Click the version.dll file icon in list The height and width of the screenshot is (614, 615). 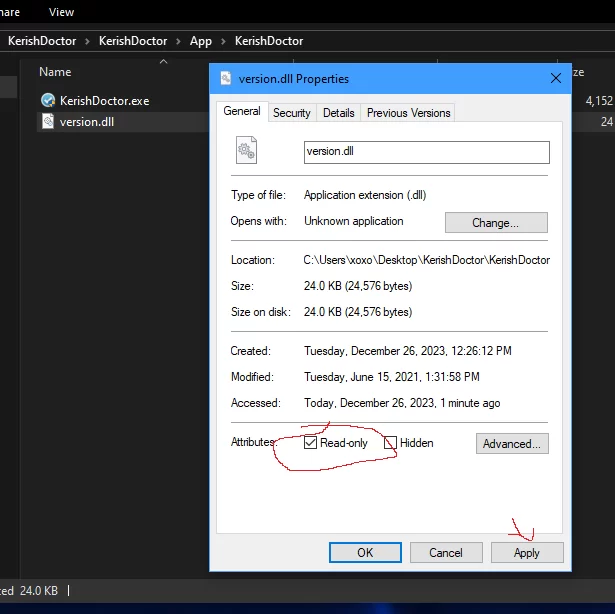click(x=48, y=122)
